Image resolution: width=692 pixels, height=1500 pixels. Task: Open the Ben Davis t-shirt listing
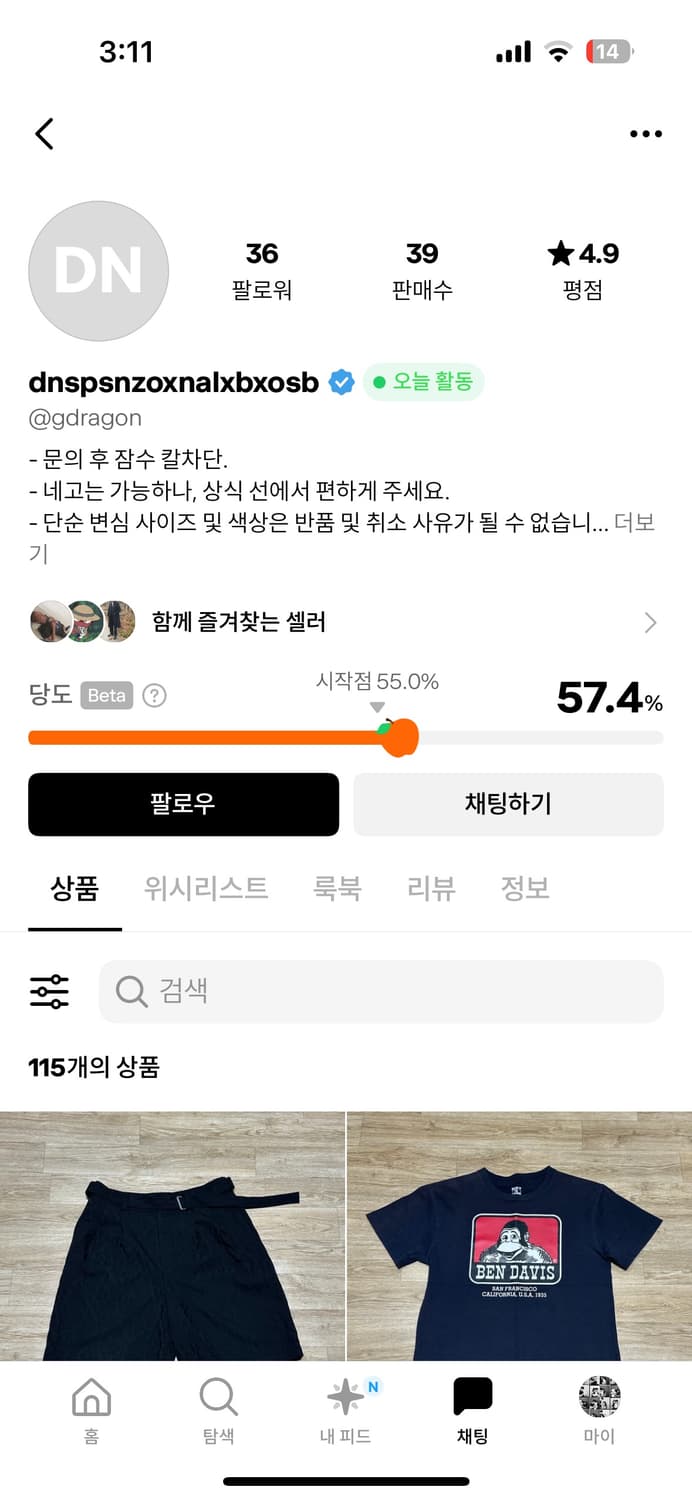pyautogui.click(x=519, y=1240)
